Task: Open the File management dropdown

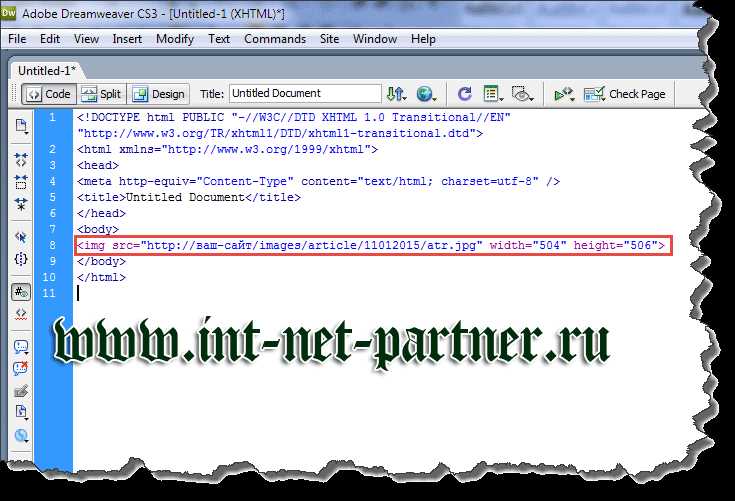Action: [x=396, y=94]
